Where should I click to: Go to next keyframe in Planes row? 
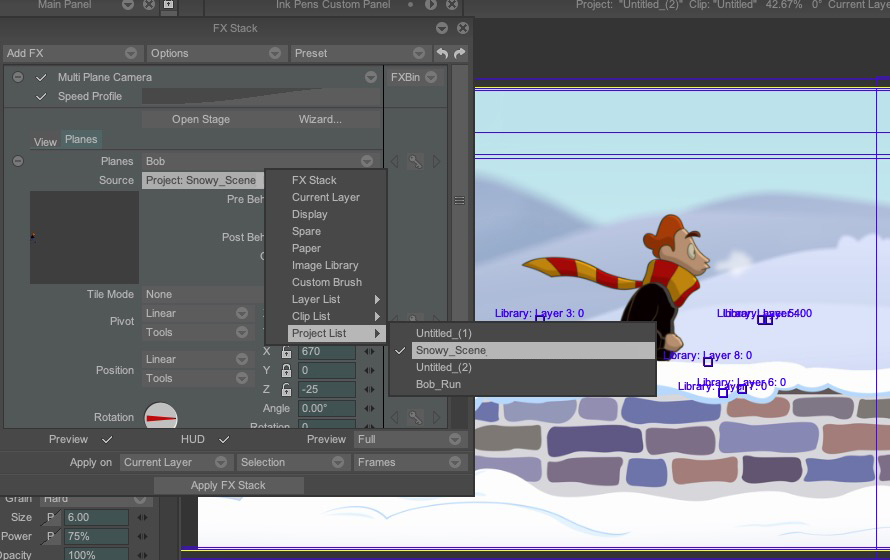pyautogui.click(x=436, y=162)
